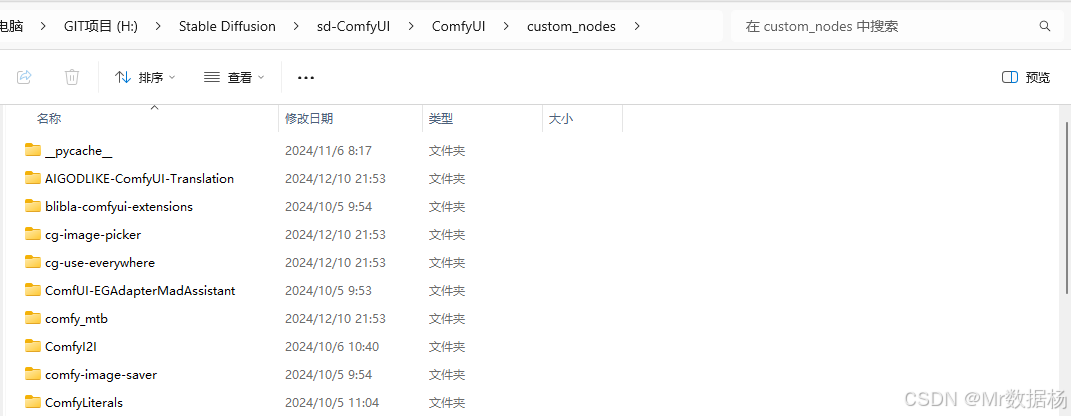
Task: Click date 2024/11/6 8:17
Action: coord(329,151)
